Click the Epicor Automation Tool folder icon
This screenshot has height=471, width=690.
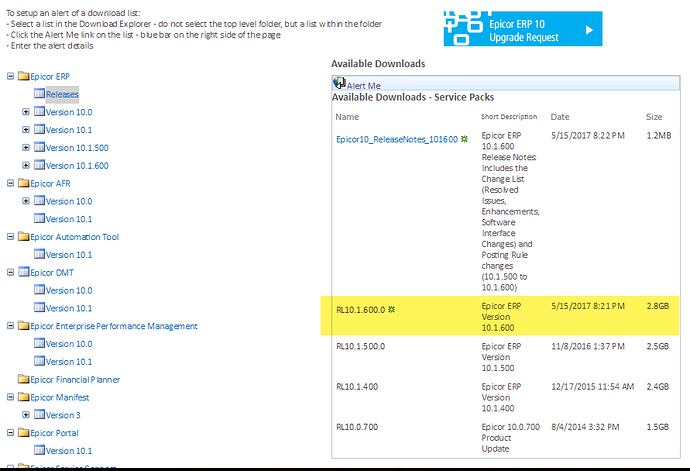[x=24, y=236]
